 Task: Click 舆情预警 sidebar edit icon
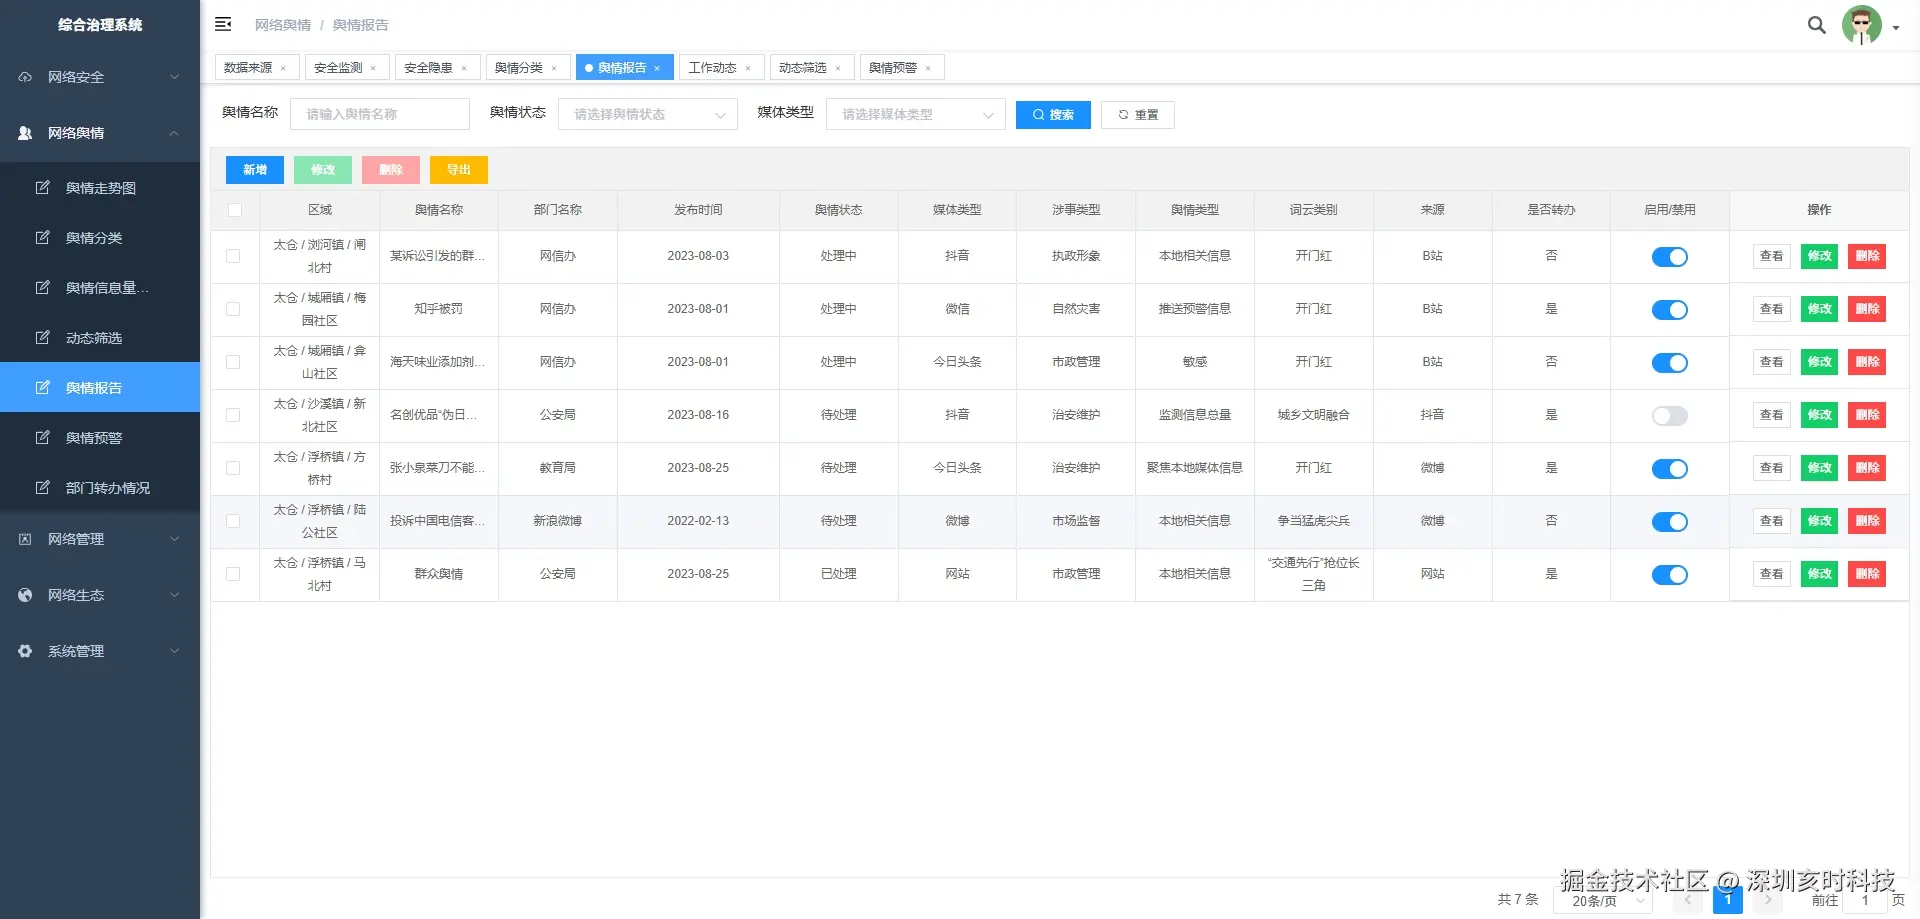42,438
